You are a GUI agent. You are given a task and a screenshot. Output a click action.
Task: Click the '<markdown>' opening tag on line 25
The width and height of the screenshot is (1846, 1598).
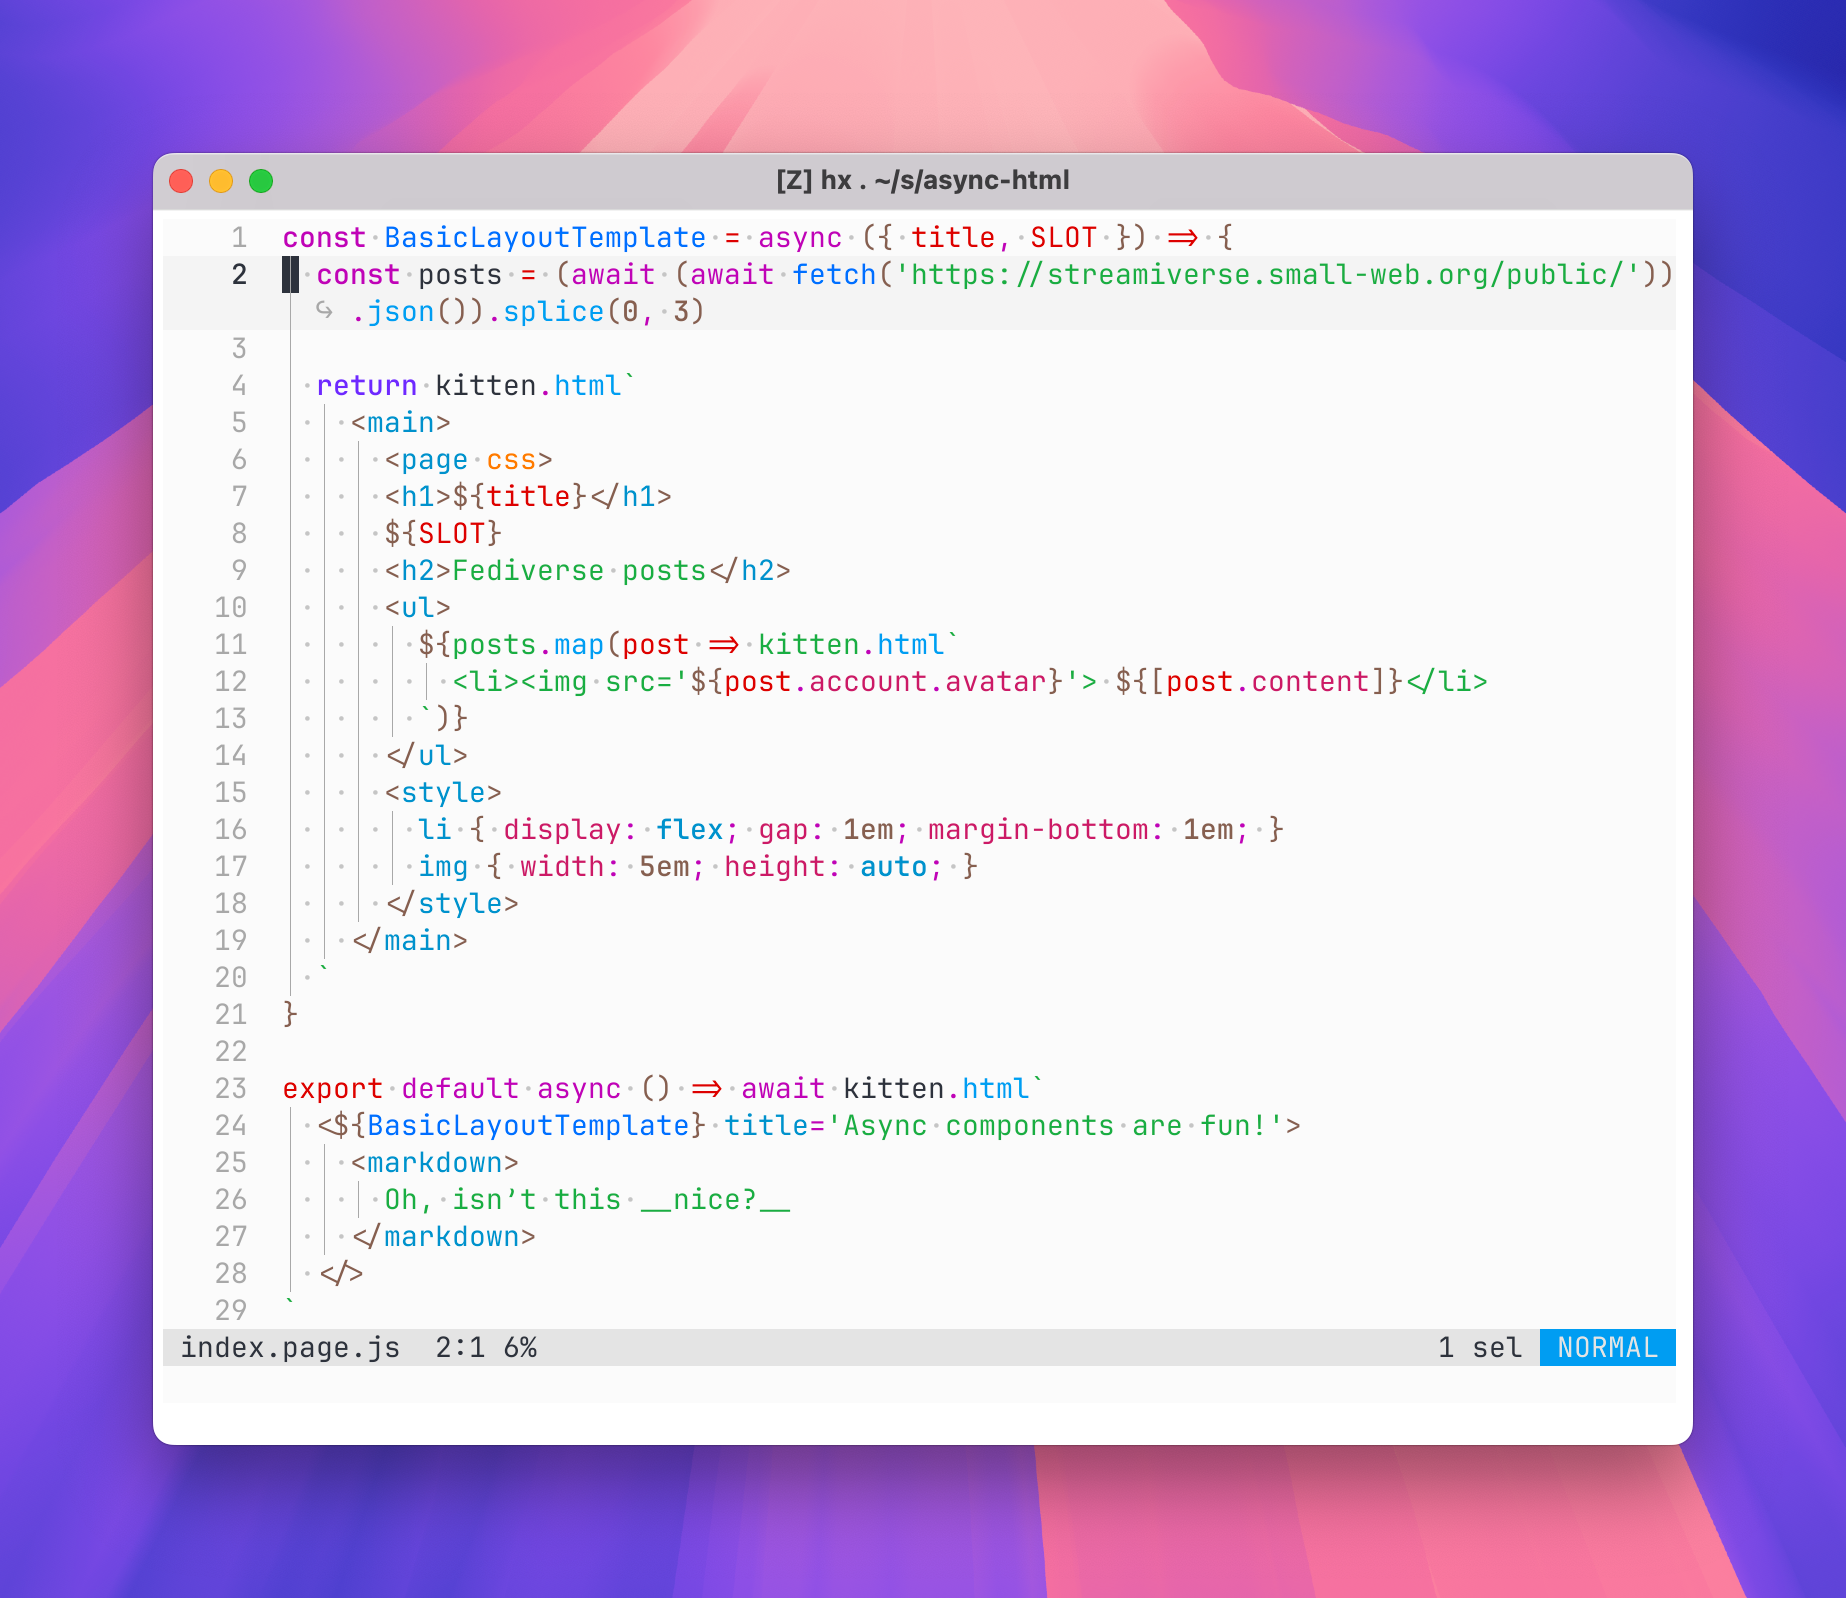435,1163
